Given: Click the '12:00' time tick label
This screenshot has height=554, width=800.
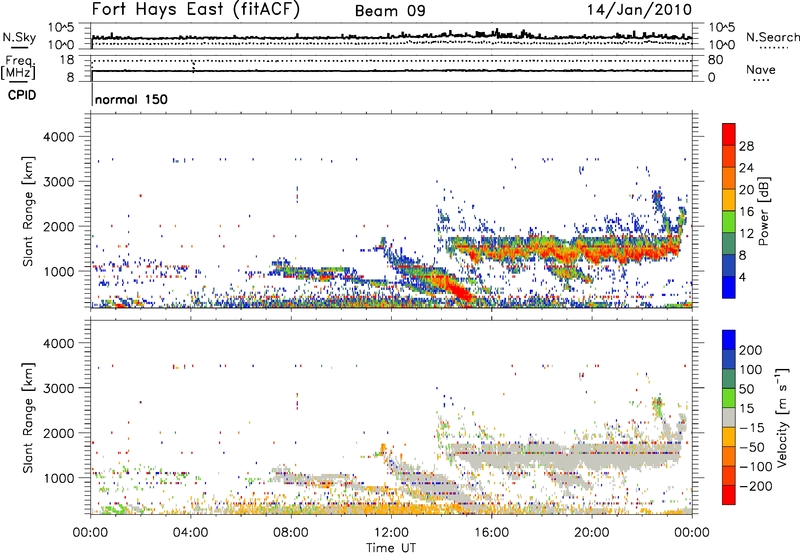Looking at the screenshot, I should pos(391,533).
